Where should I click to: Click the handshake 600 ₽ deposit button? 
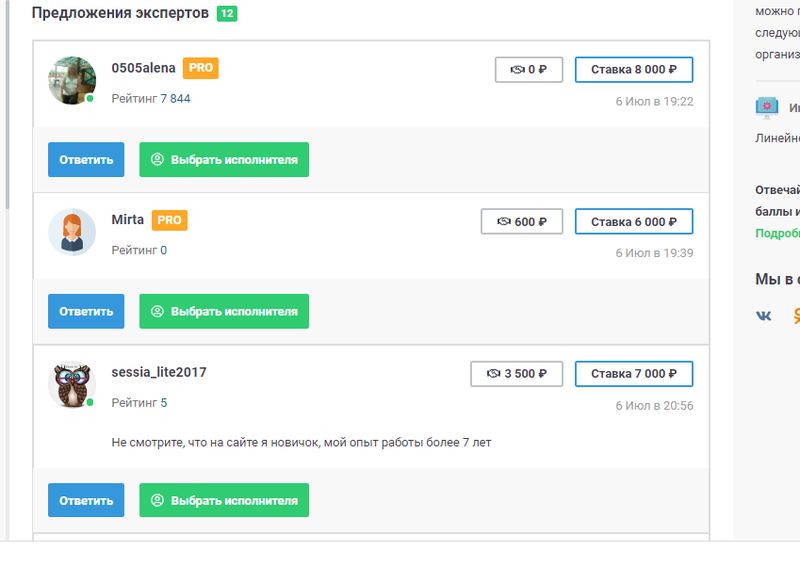[521, 222]
